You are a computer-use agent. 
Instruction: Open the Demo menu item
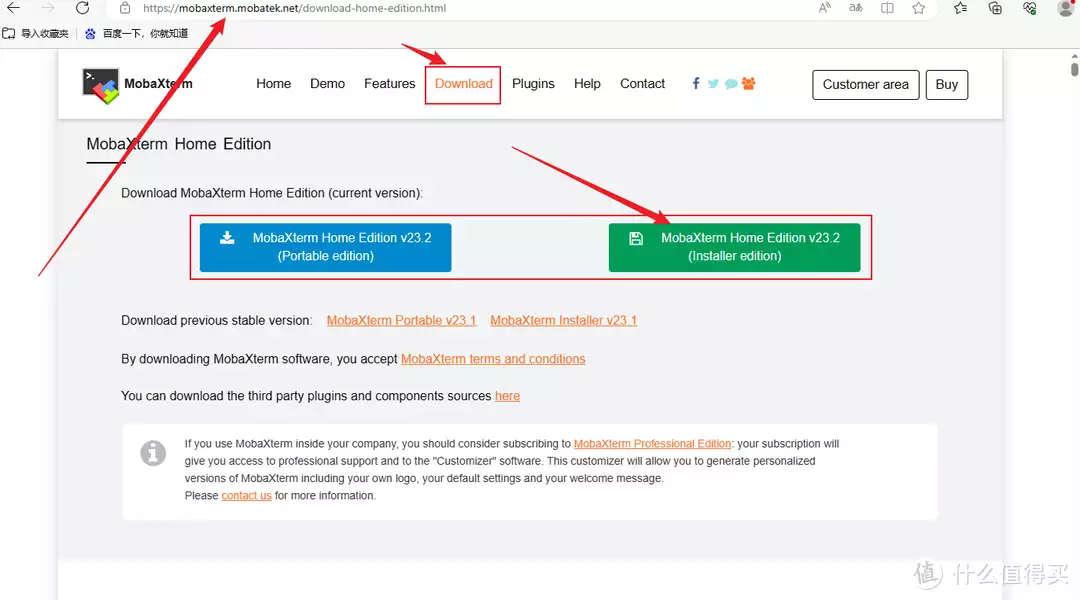click(x=327, y=83)
